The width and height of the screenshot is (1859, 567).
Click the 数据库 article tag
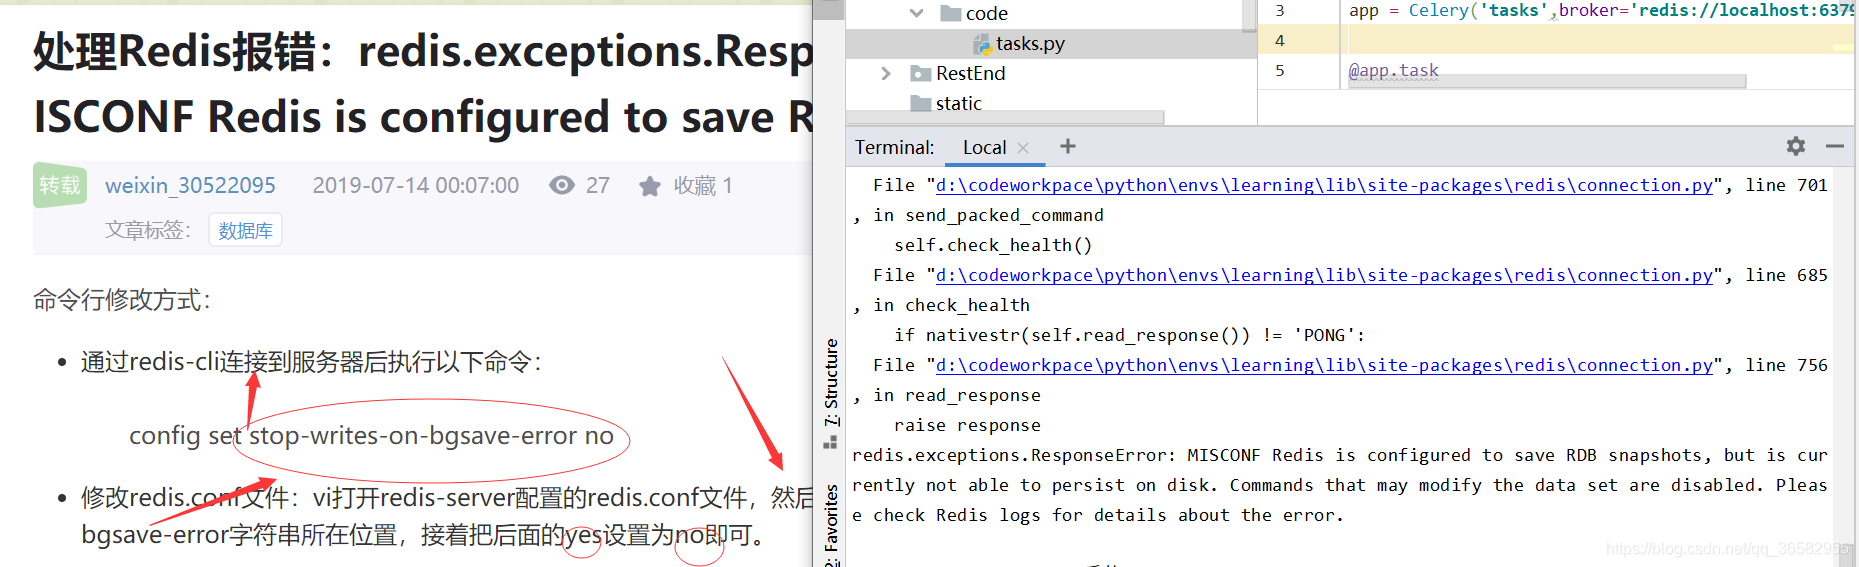tap(245, 230)
